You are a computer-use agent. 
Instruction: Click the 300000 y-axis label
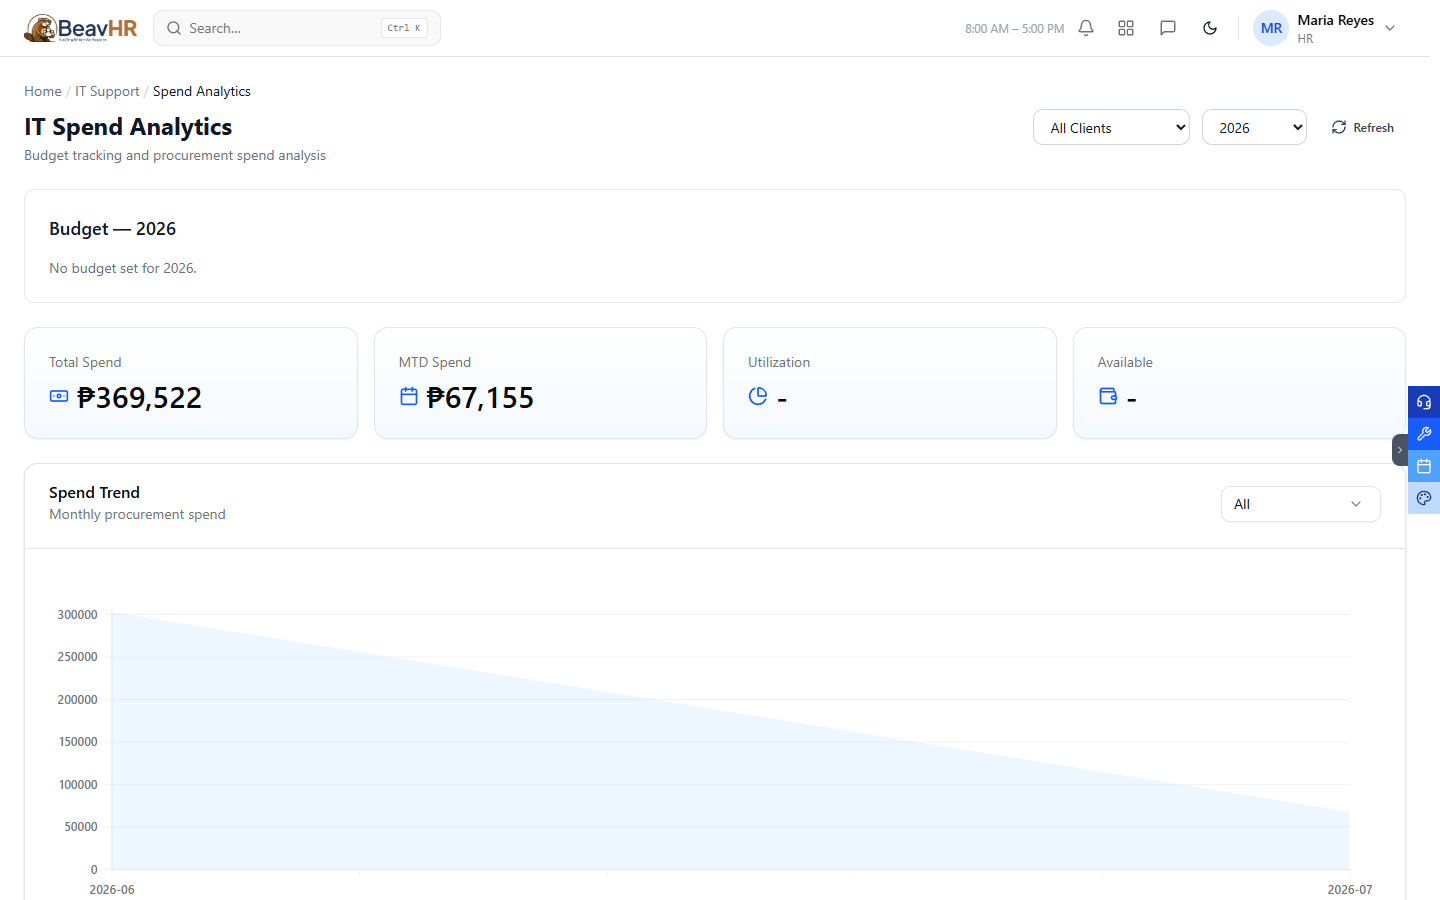tap(77, 615)
